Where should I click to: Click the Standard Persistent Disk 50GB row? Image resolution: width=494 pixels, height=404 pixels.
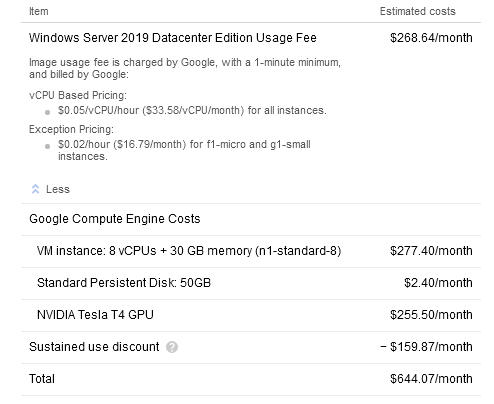click(251, 283)
